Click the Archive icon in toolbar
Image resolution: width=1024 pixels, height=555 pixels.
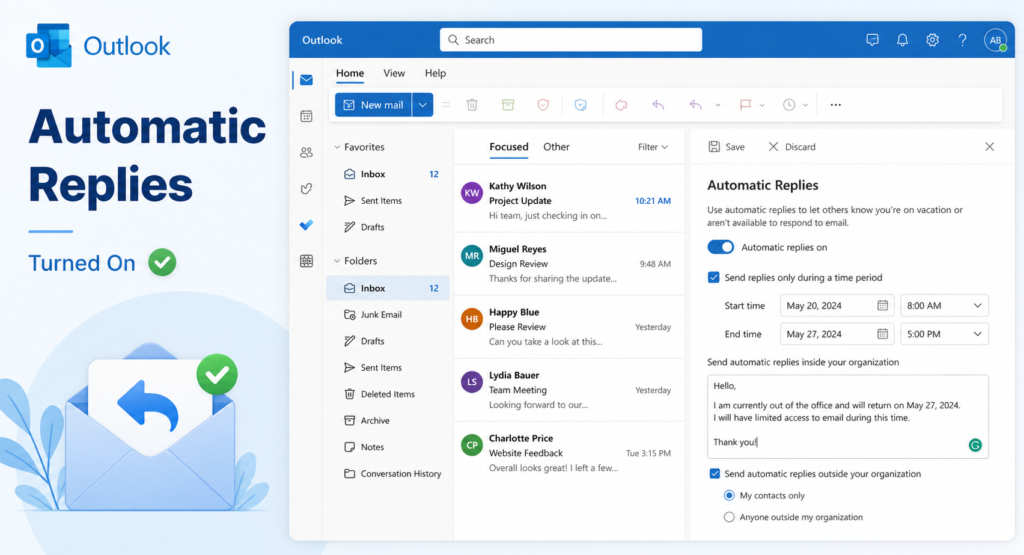pos(508,104)
